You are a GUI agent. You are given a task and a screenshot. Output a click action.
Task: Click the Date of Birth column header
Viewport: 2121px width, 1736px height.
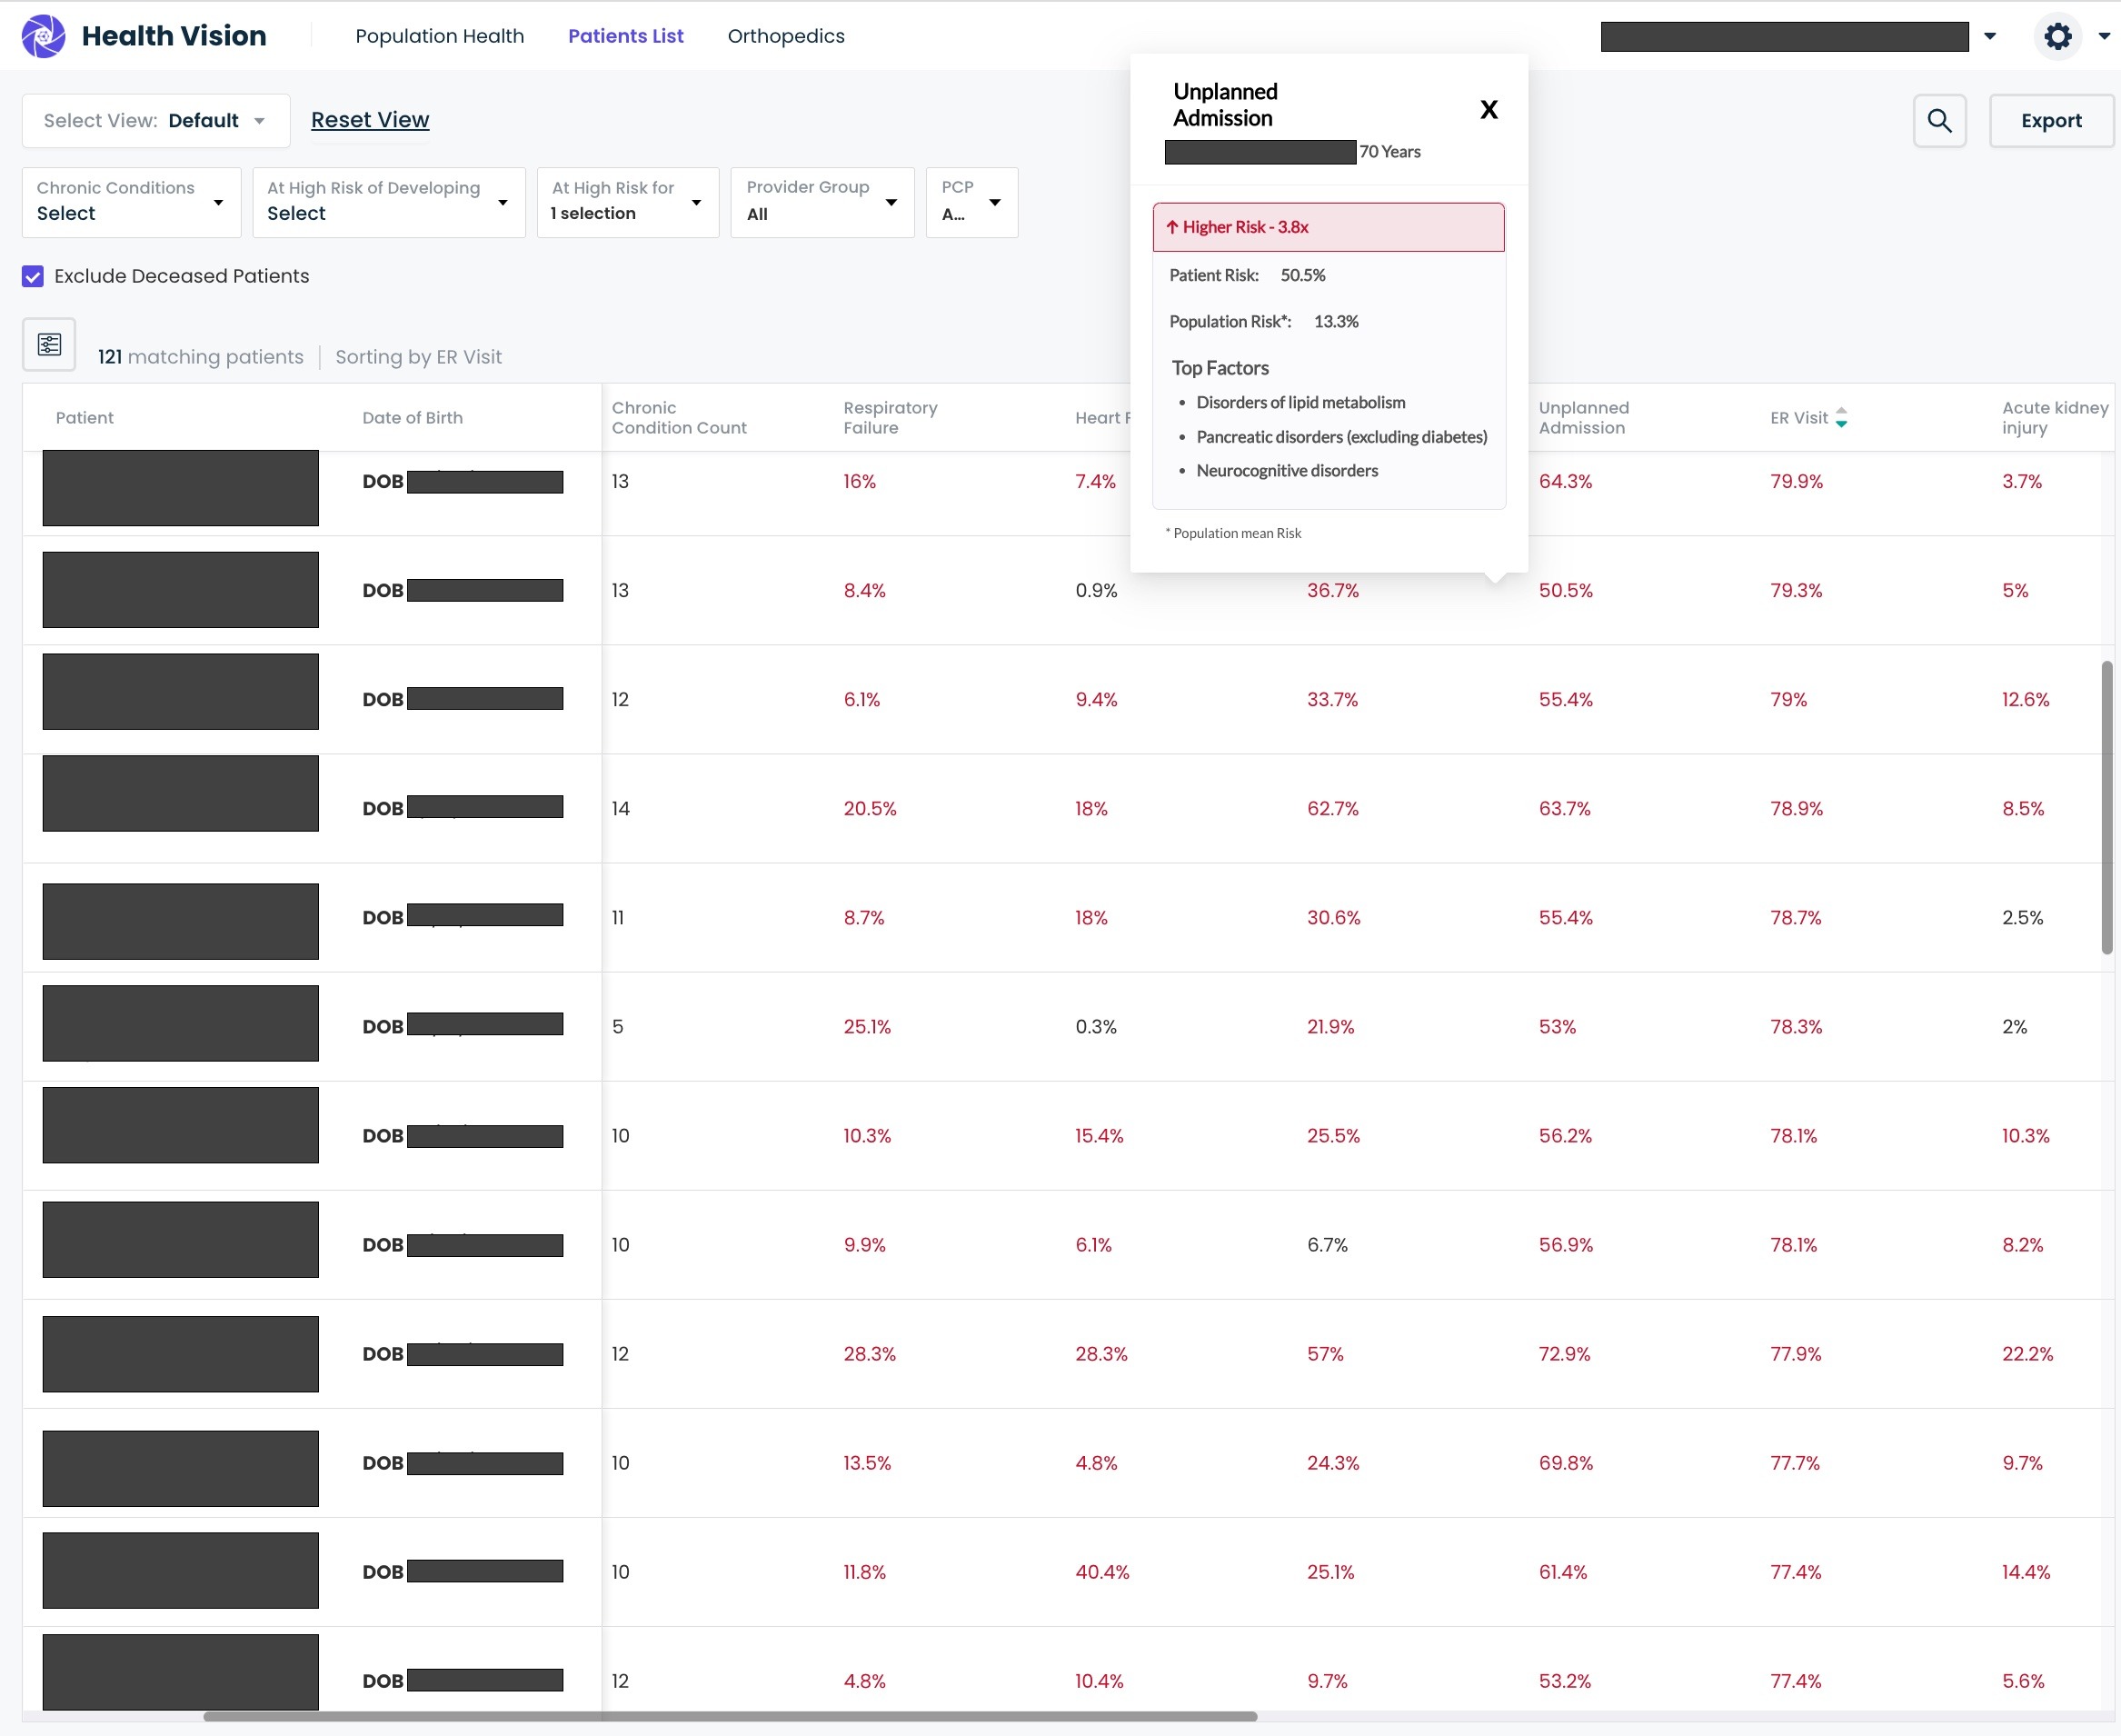click(x=412, y=418)
